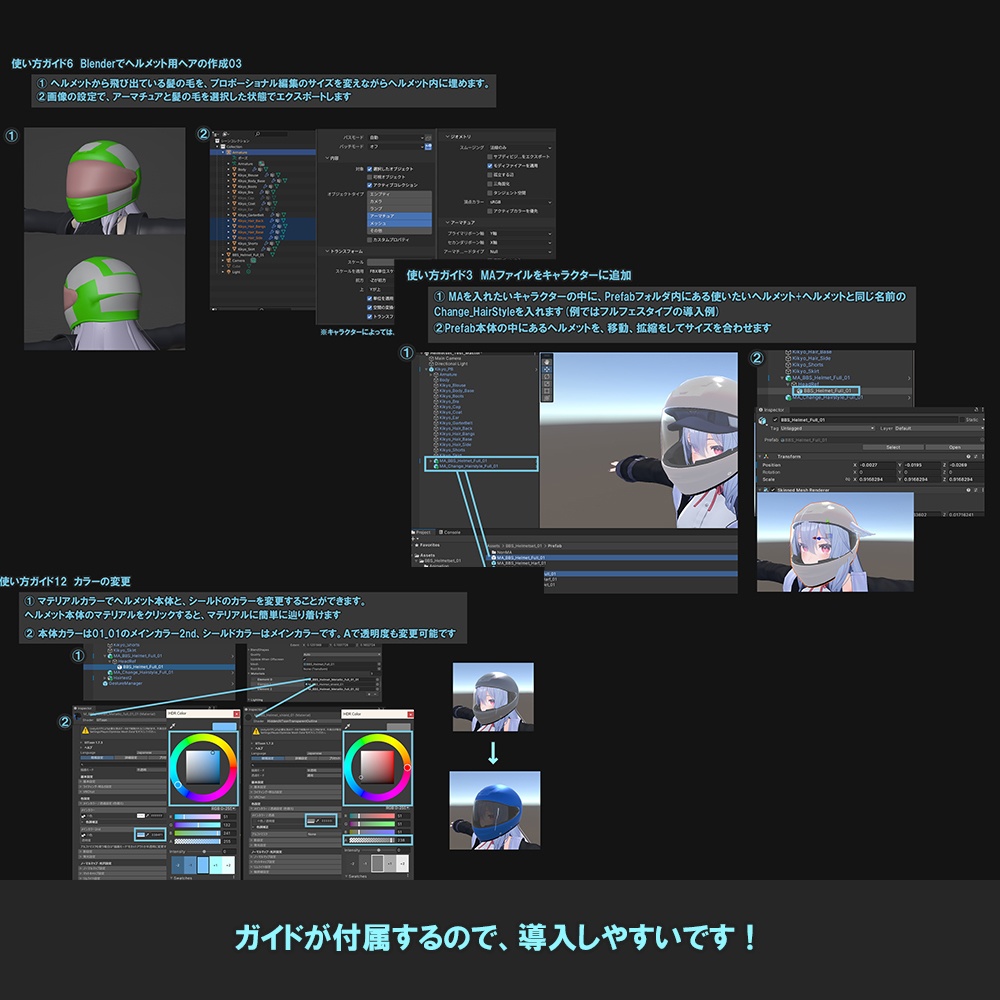Click the Select button in the prefab inspector
Screen dimensions: 1000x1000
tap(894, 447)
